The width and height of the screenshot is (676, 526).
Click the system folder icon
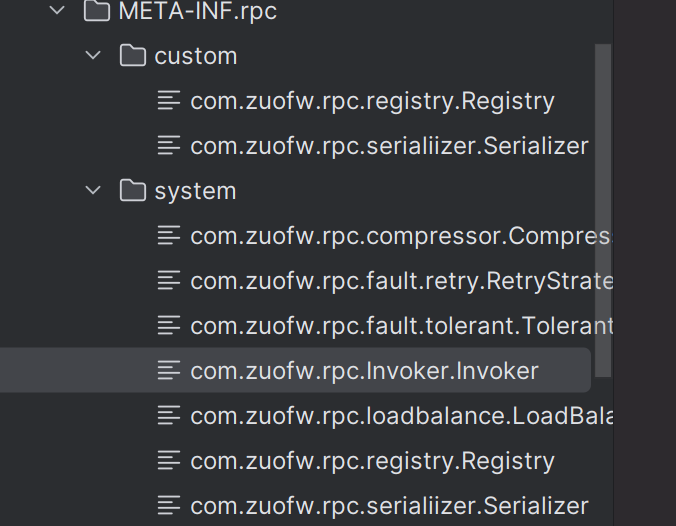click(x=132, y=190)
